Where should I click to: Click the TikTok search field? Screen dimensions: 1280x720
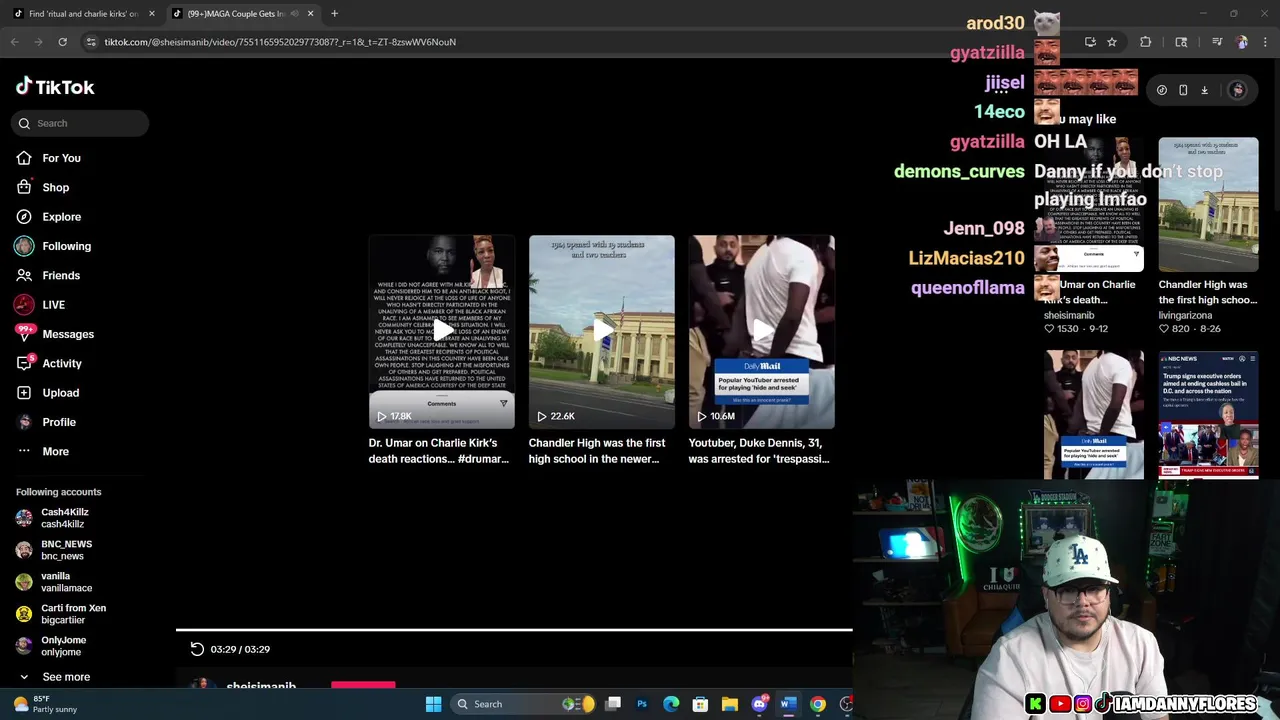click(80, 123)
